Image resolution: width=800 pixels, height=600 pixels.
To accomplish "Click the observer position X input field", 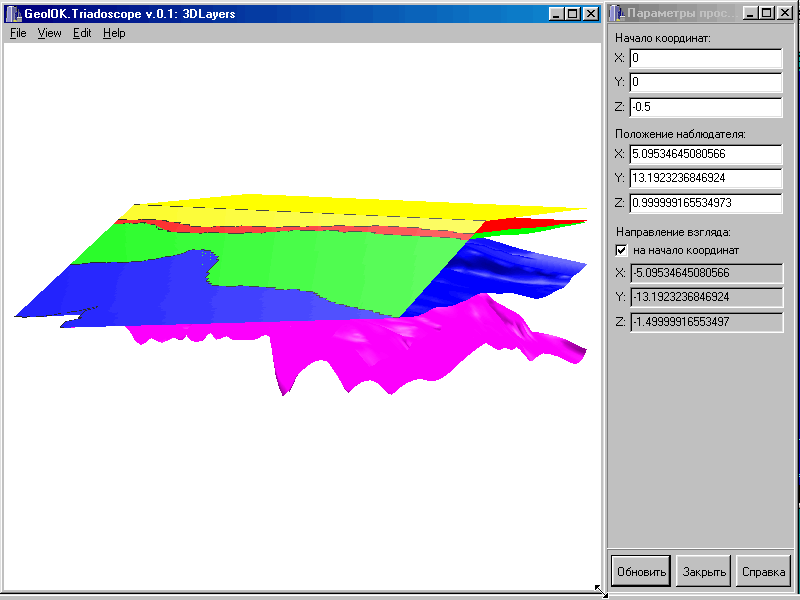I will click(705, 154).
